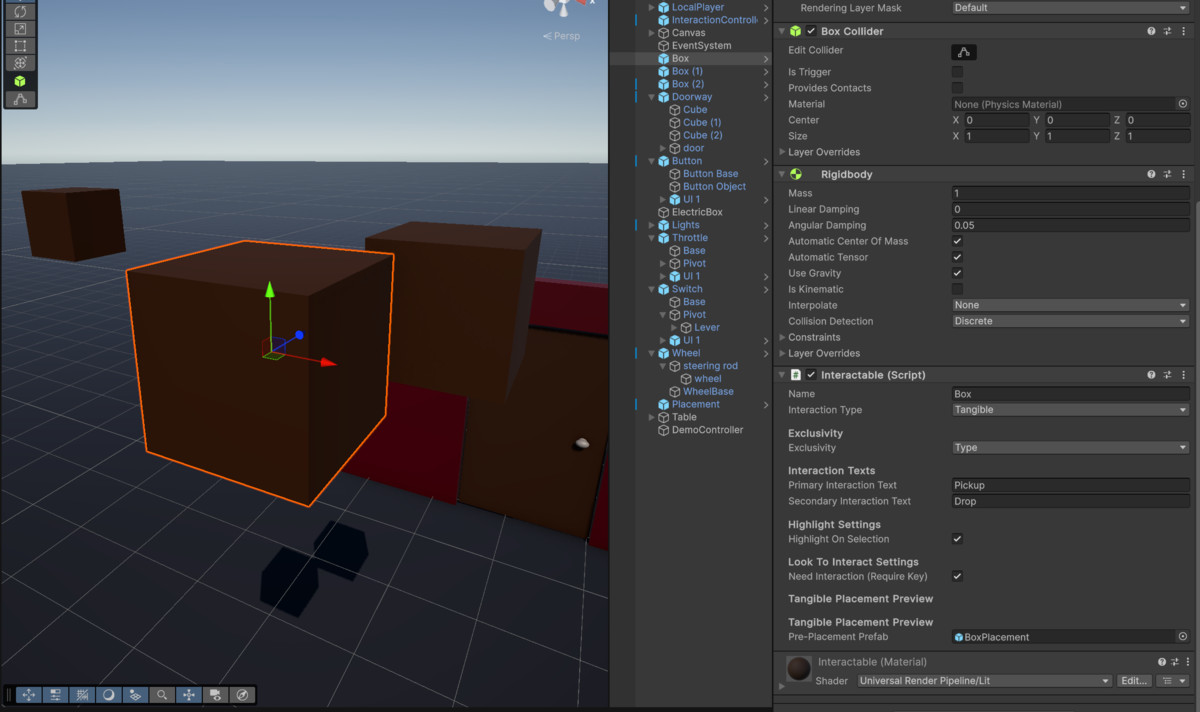The height and width of the screenshot is (712, 1200).
Task: Open the Shader dropdown for the Interactable material
Action: click(x=983, y=681)
